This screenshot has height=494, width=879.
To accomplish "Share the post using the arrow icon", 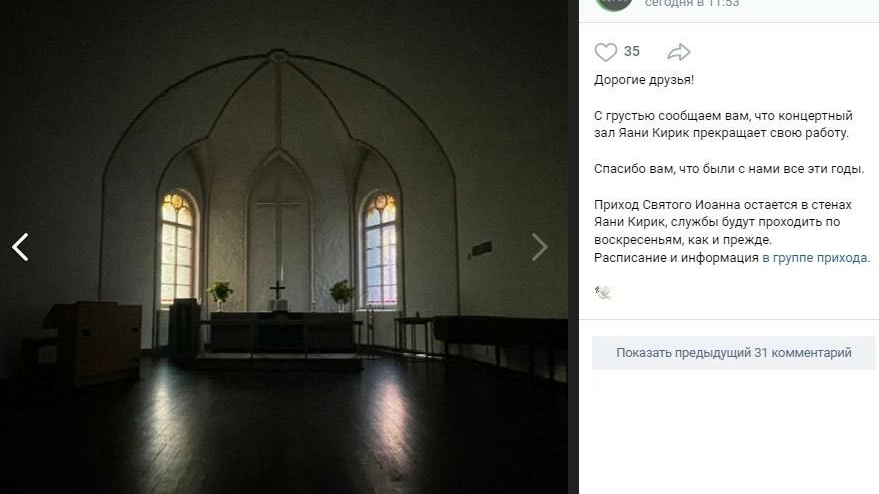I will [x=678, y=52].
